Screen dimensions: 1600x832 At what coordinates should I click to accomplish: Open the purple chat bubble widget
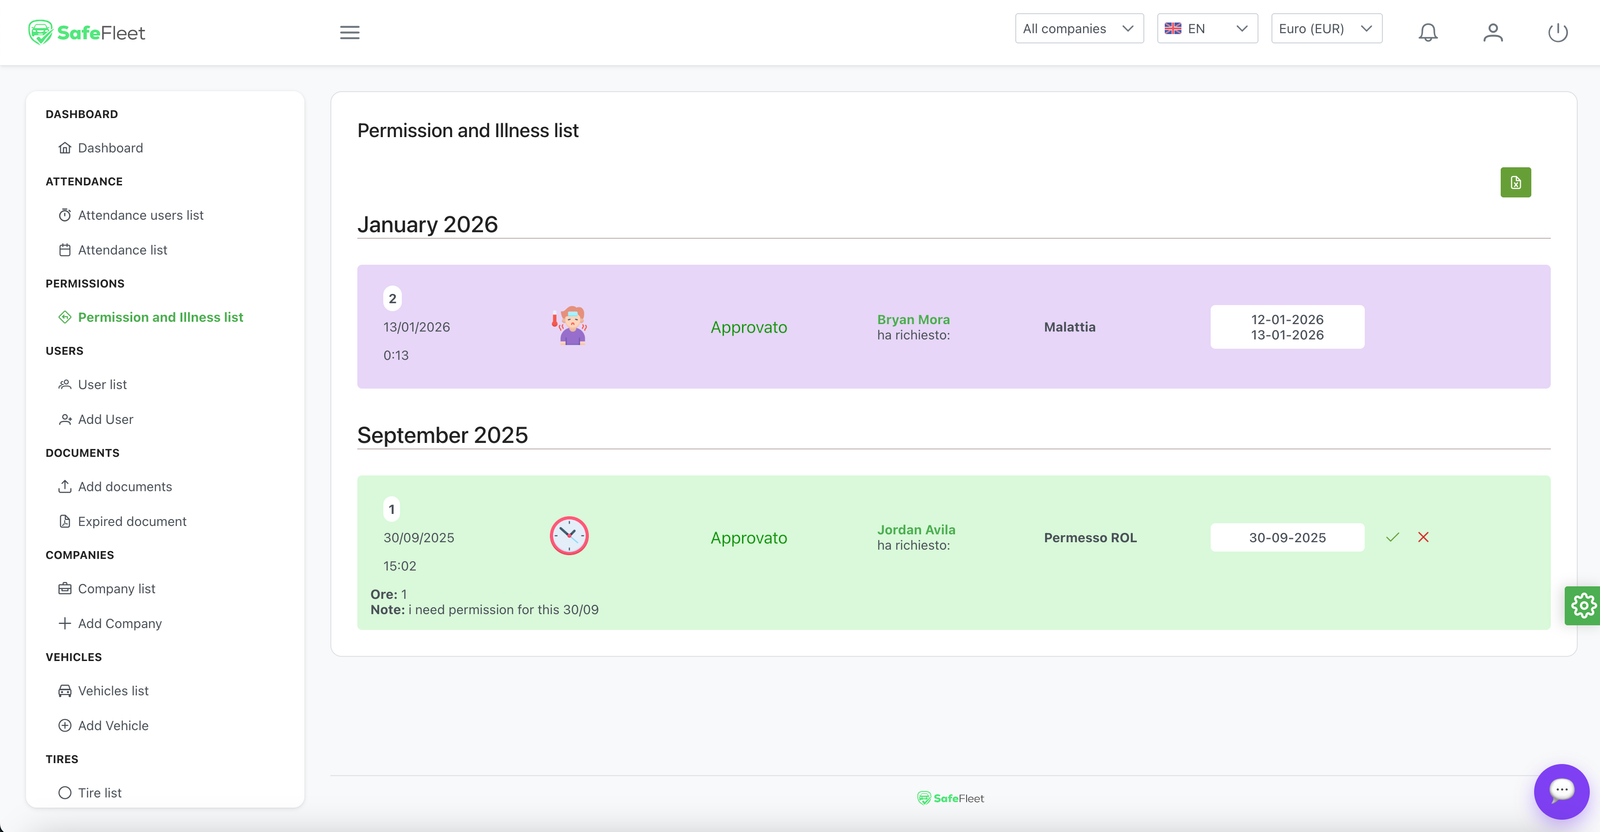(x=1561, y=791)
